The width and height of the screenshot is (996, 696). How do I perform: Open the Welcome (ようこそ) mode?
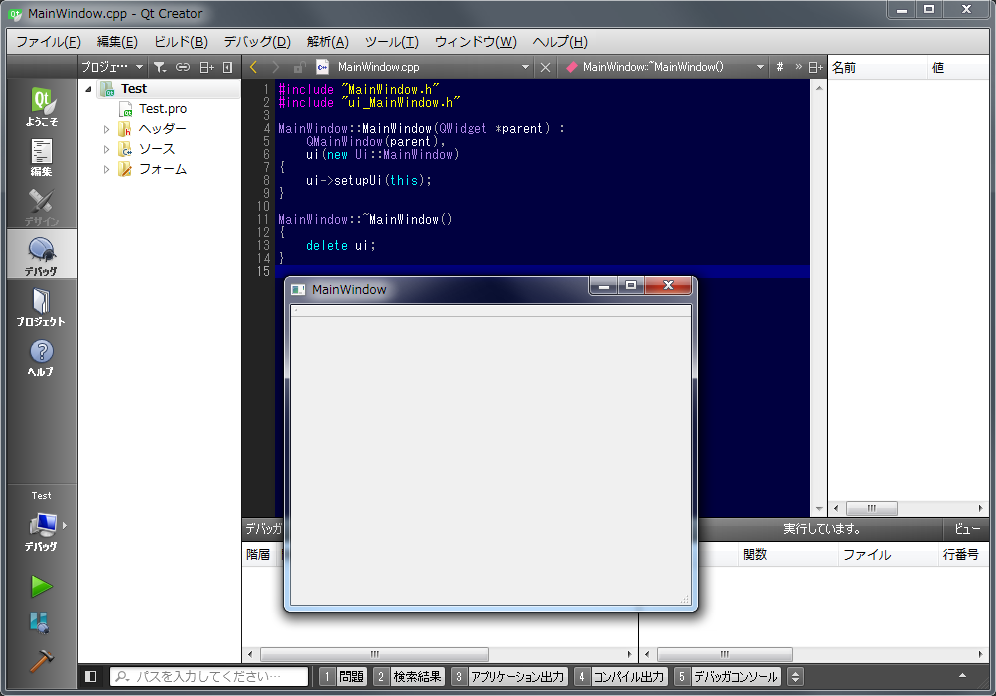point(42,106)
